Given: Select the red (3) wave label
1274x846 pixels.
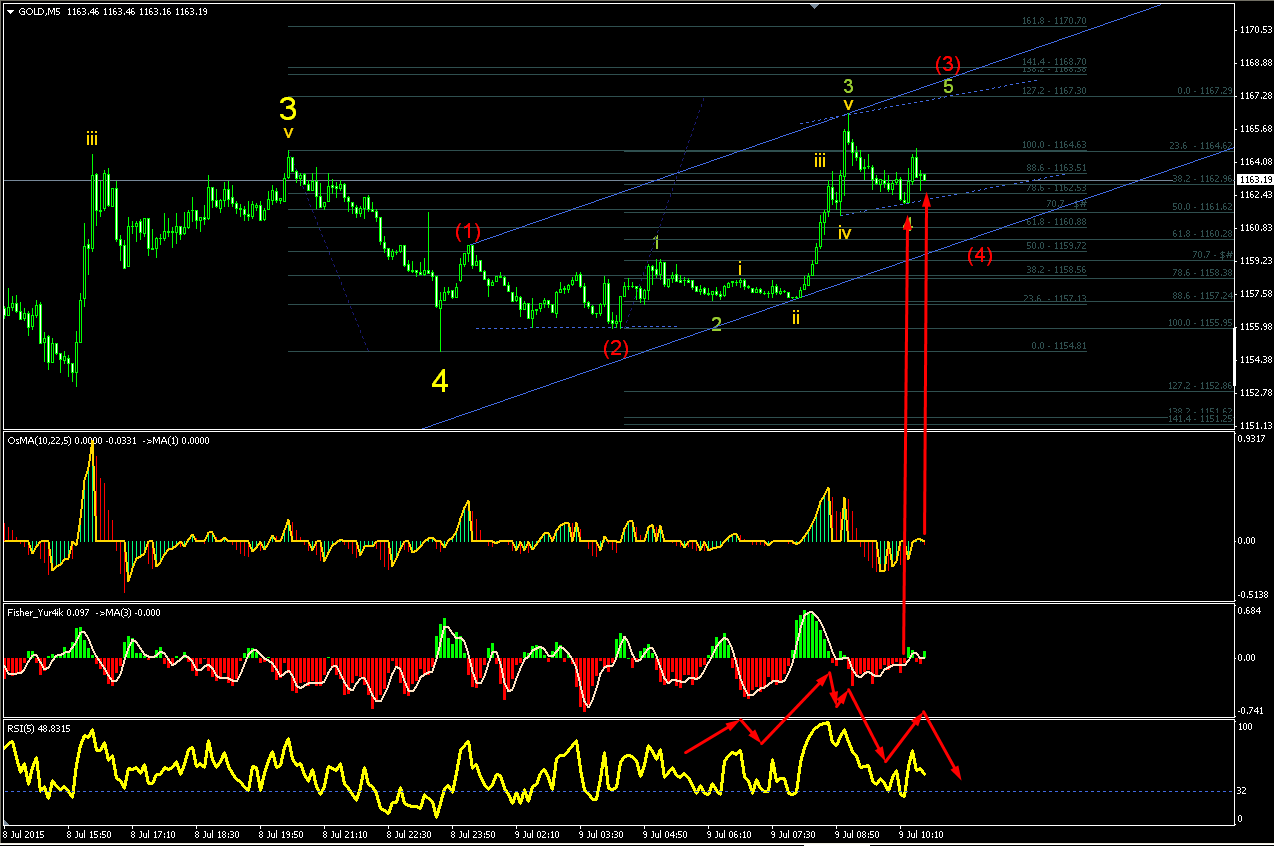Looking at the screenshot, I should [948, 65].
